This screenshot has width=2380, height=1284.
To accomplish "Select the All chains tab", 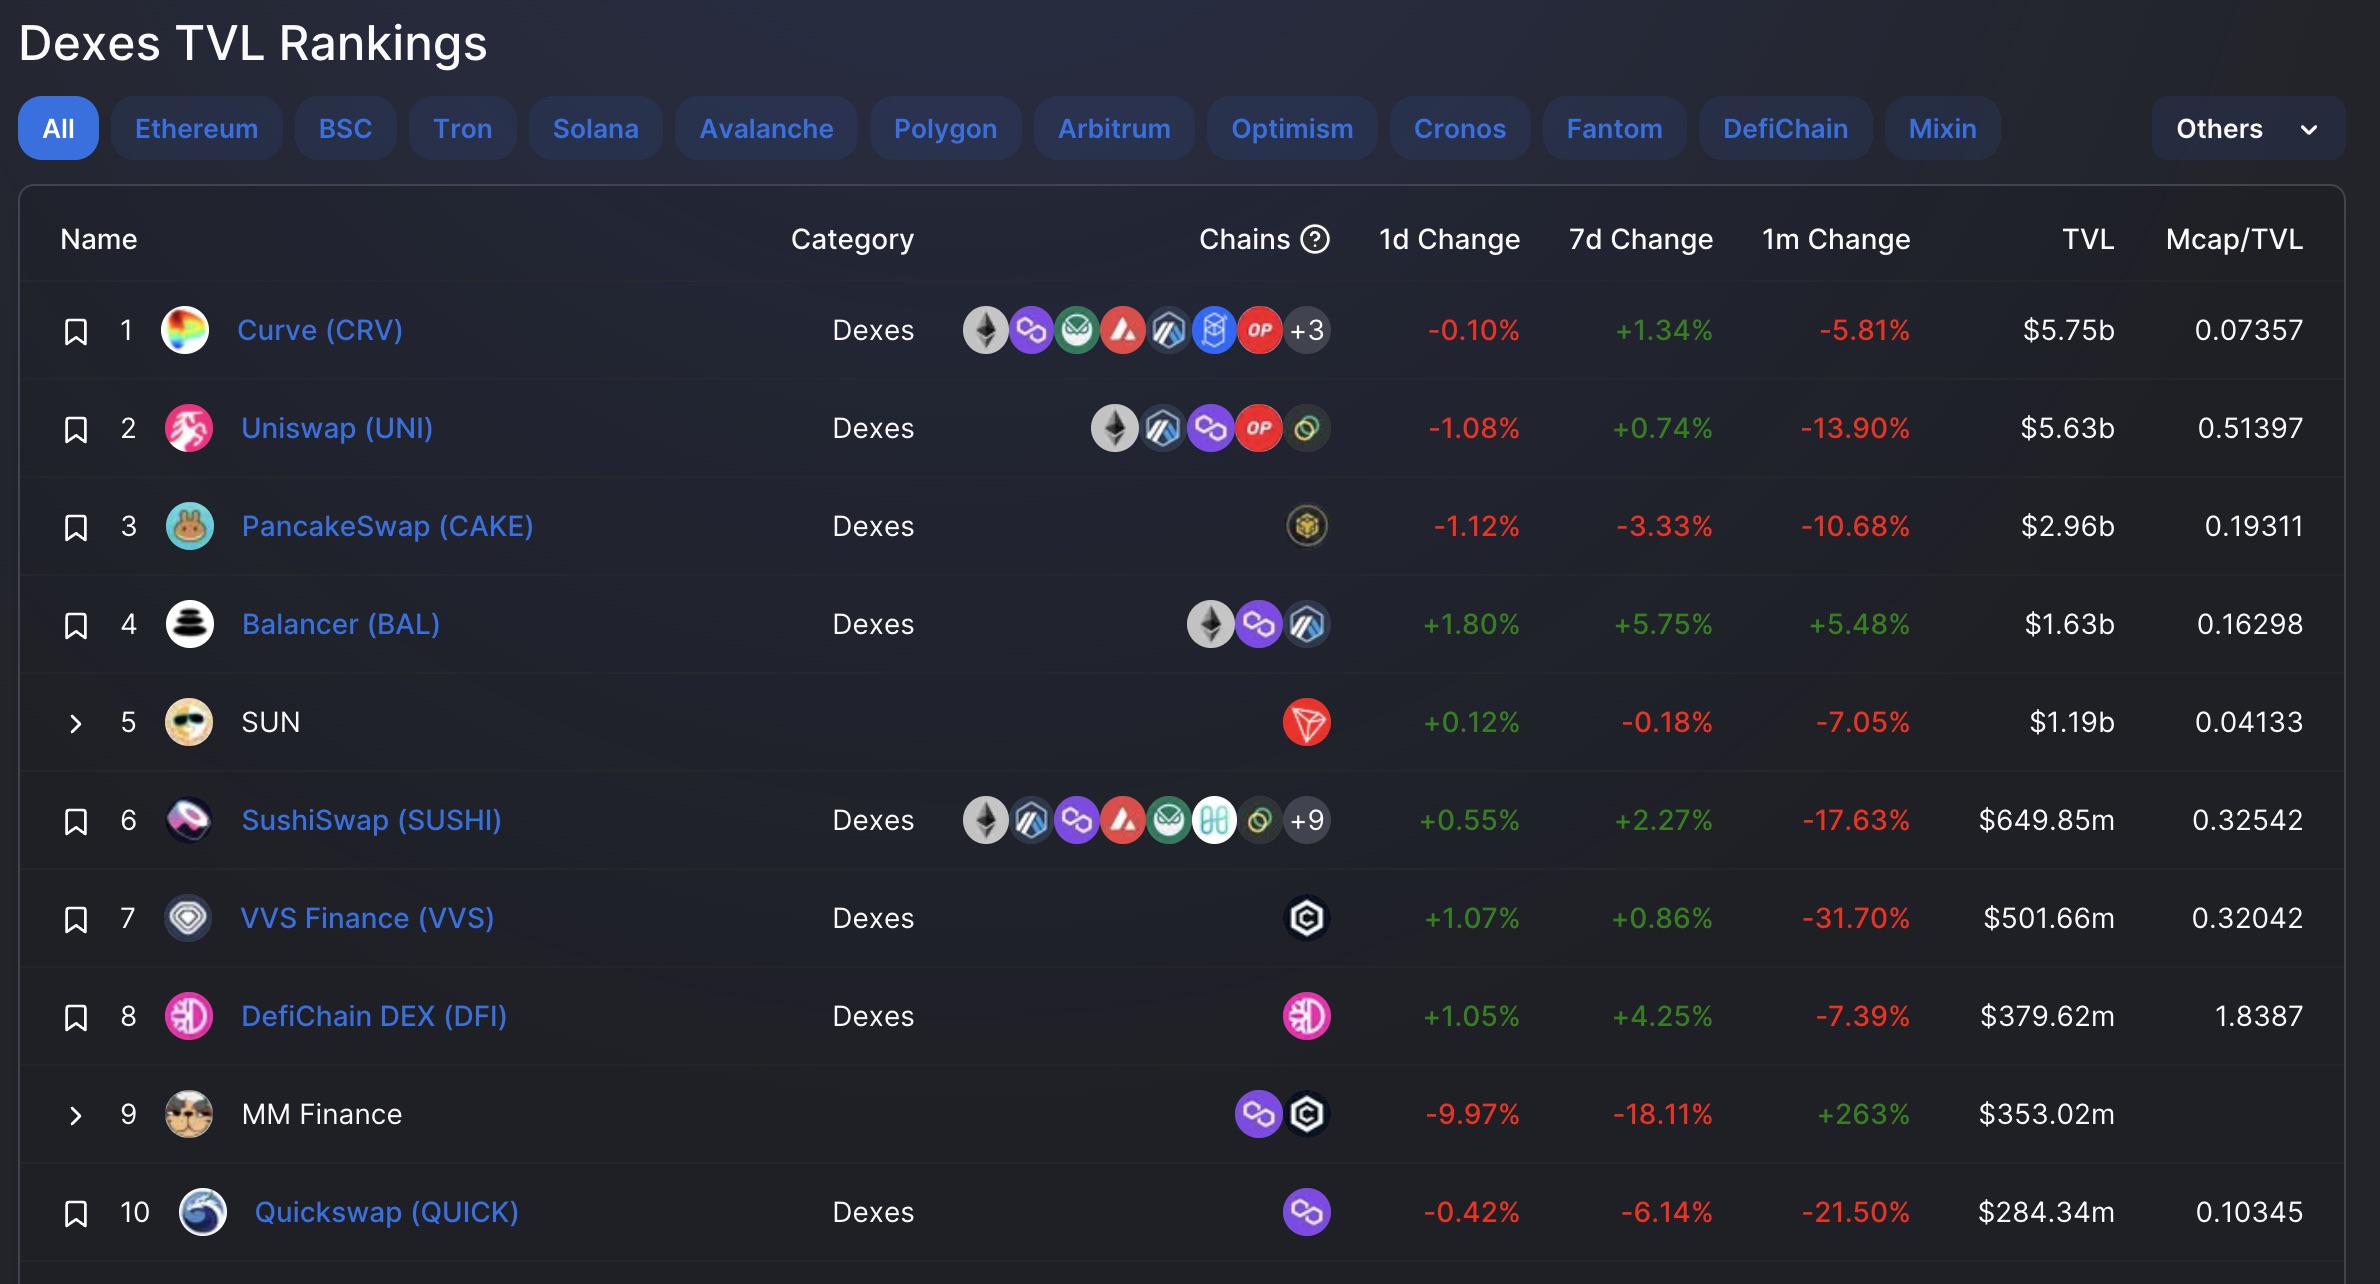I will point(58,129).
